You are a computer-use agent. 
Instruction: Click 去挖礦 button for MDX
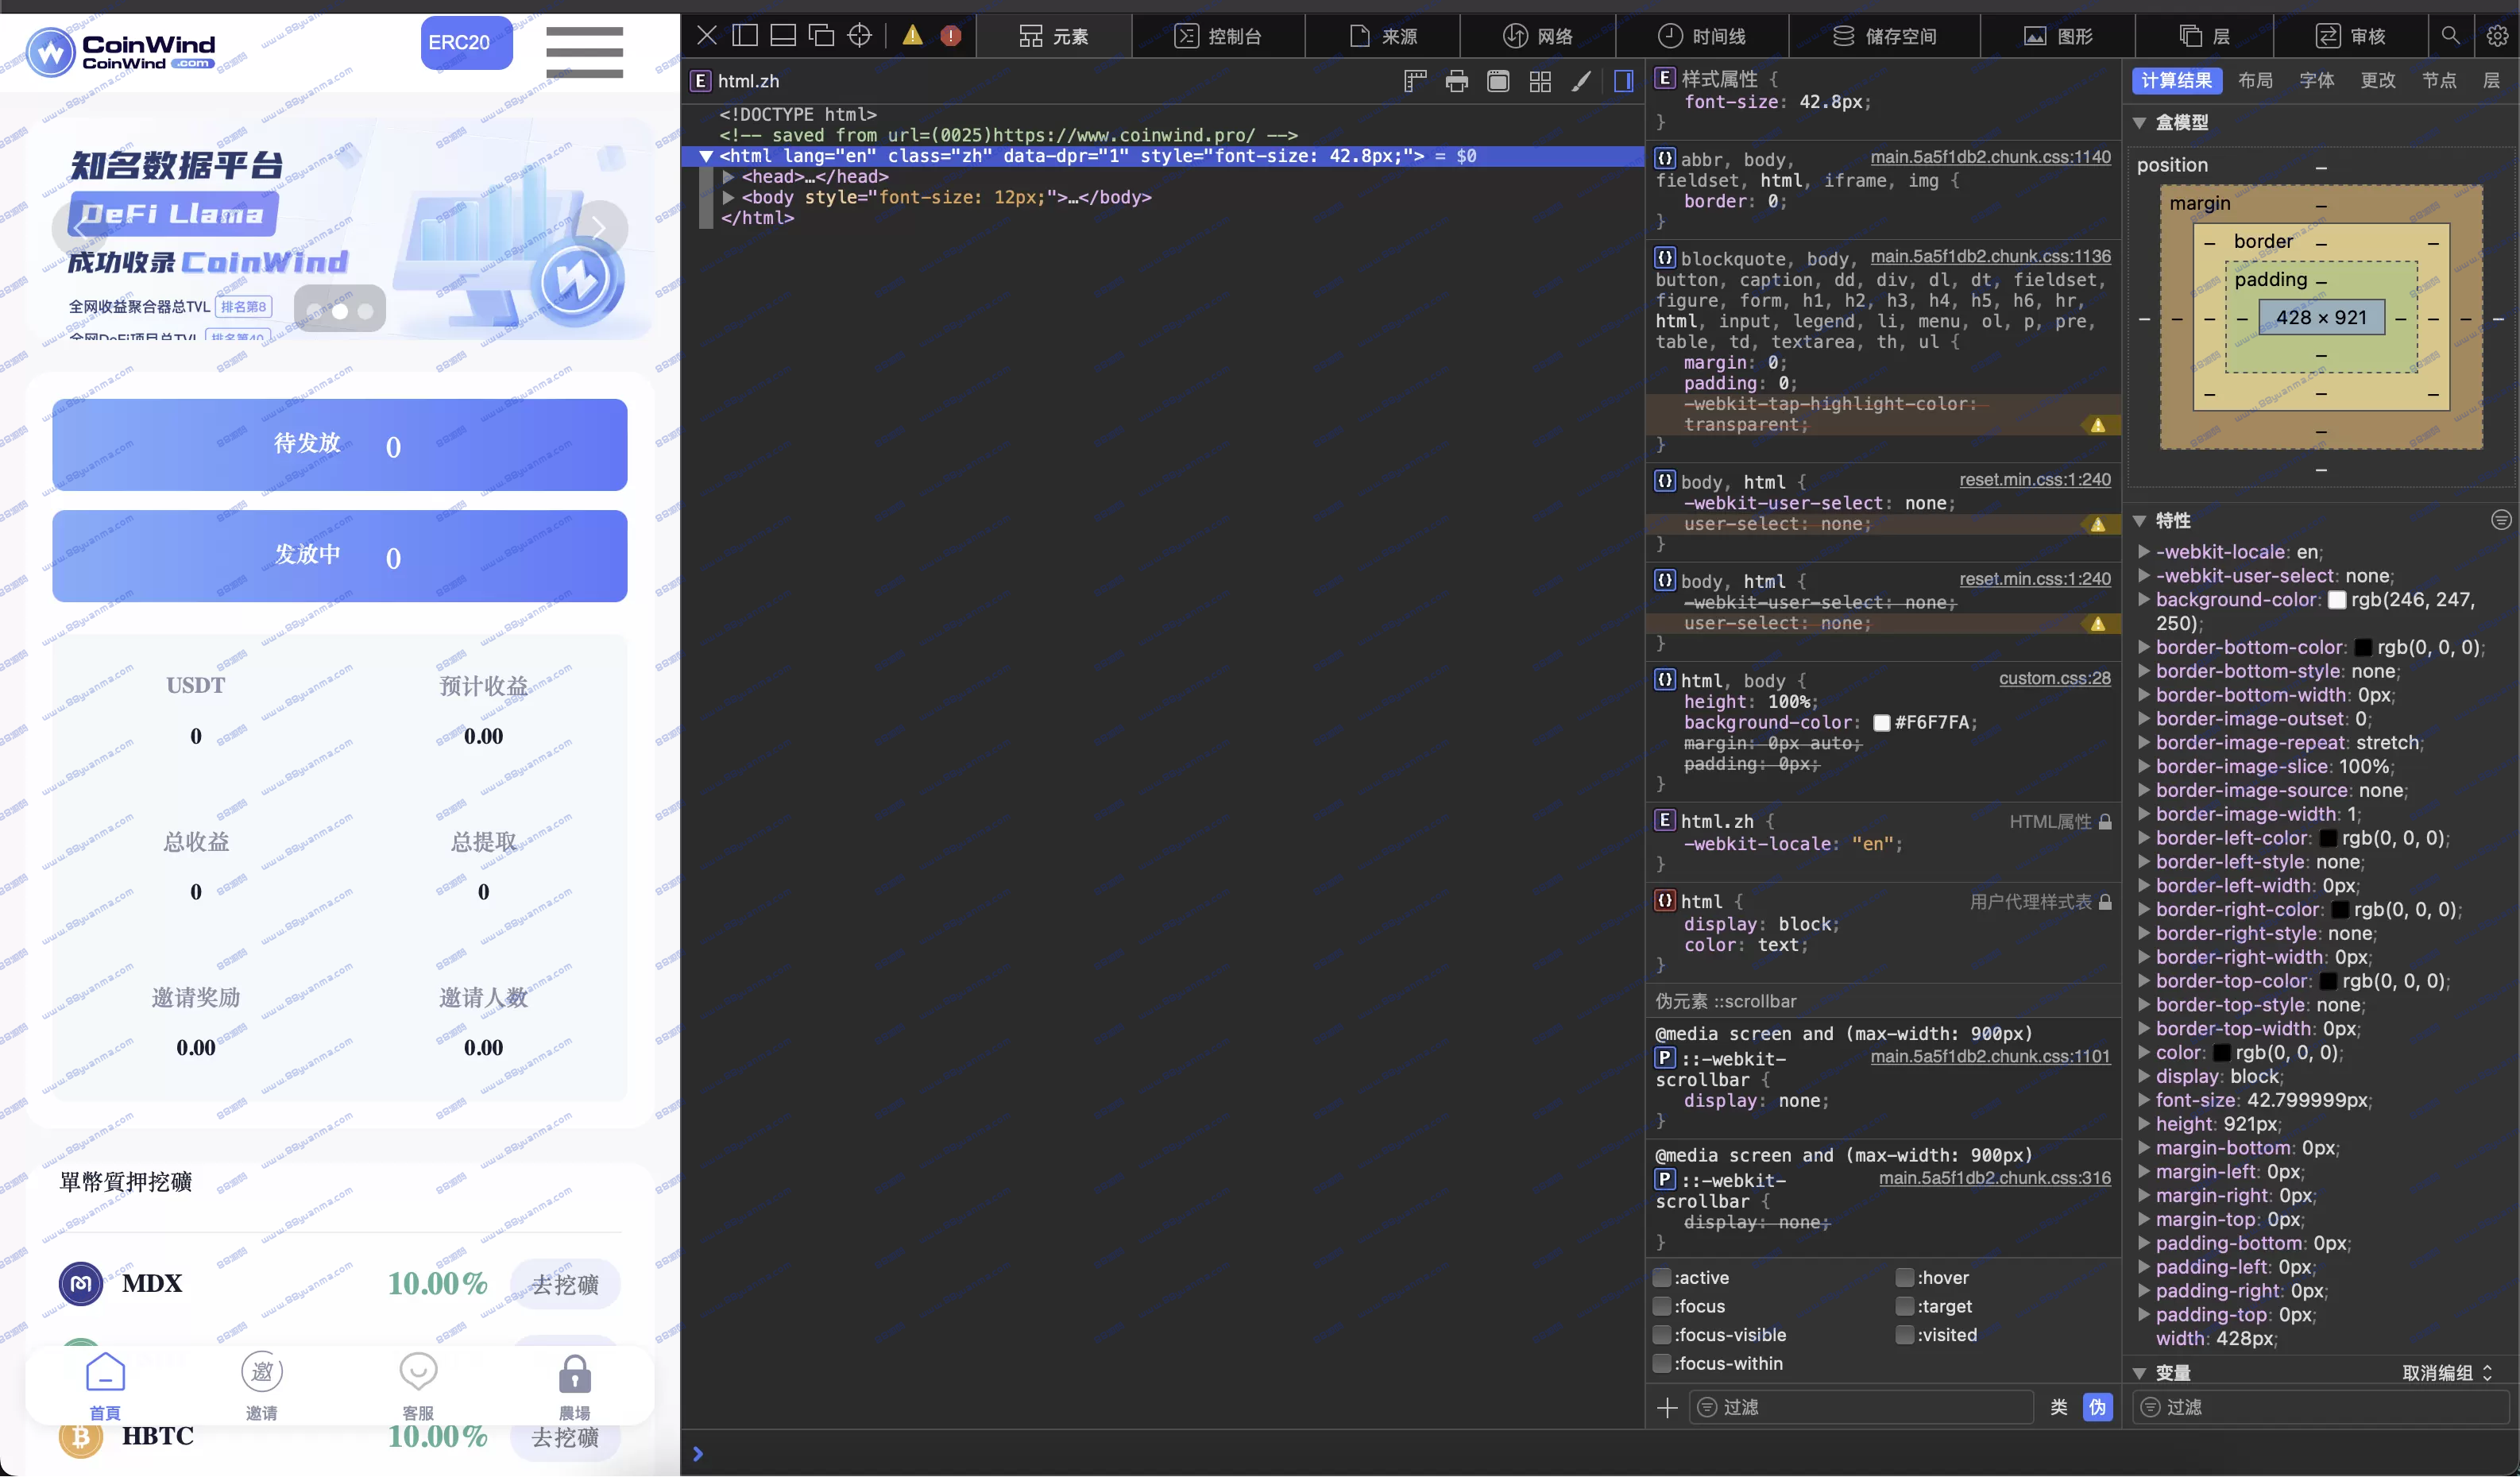point(565,1285)
